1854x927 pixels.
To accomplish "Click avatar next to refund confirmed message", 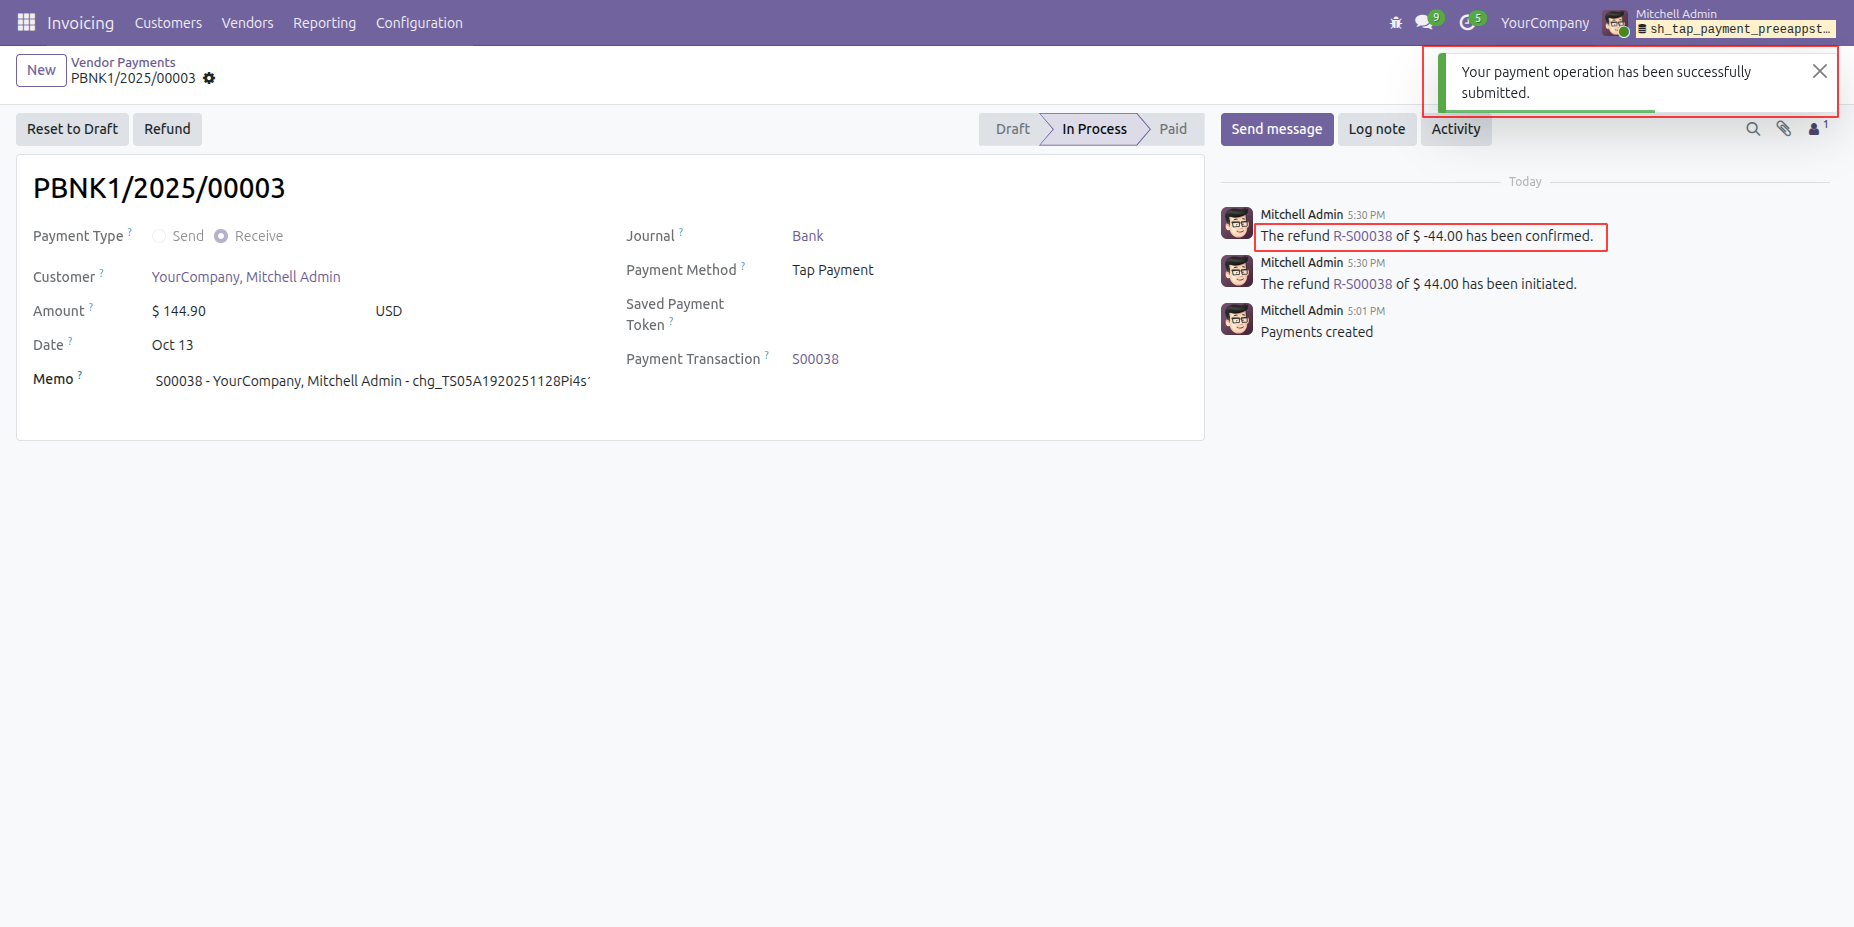I will pos(1237,223).
